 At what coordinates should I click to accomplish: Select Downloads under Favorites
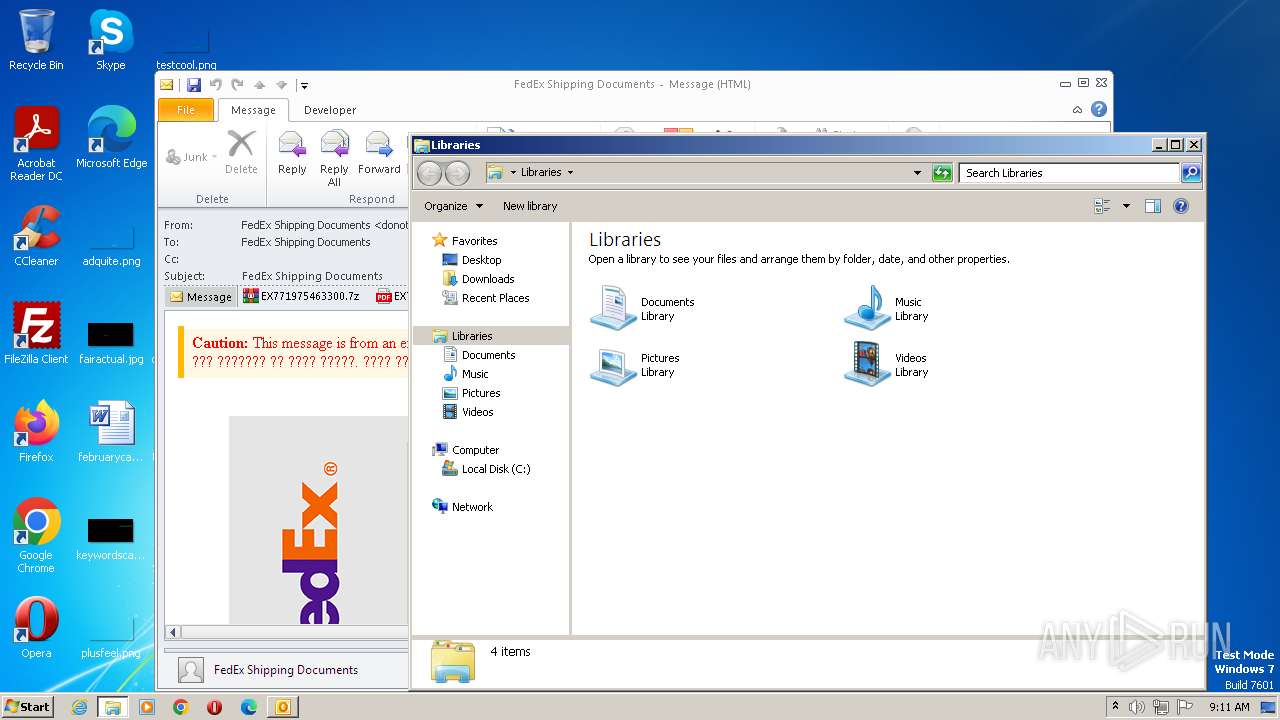[x=478, y=279]
